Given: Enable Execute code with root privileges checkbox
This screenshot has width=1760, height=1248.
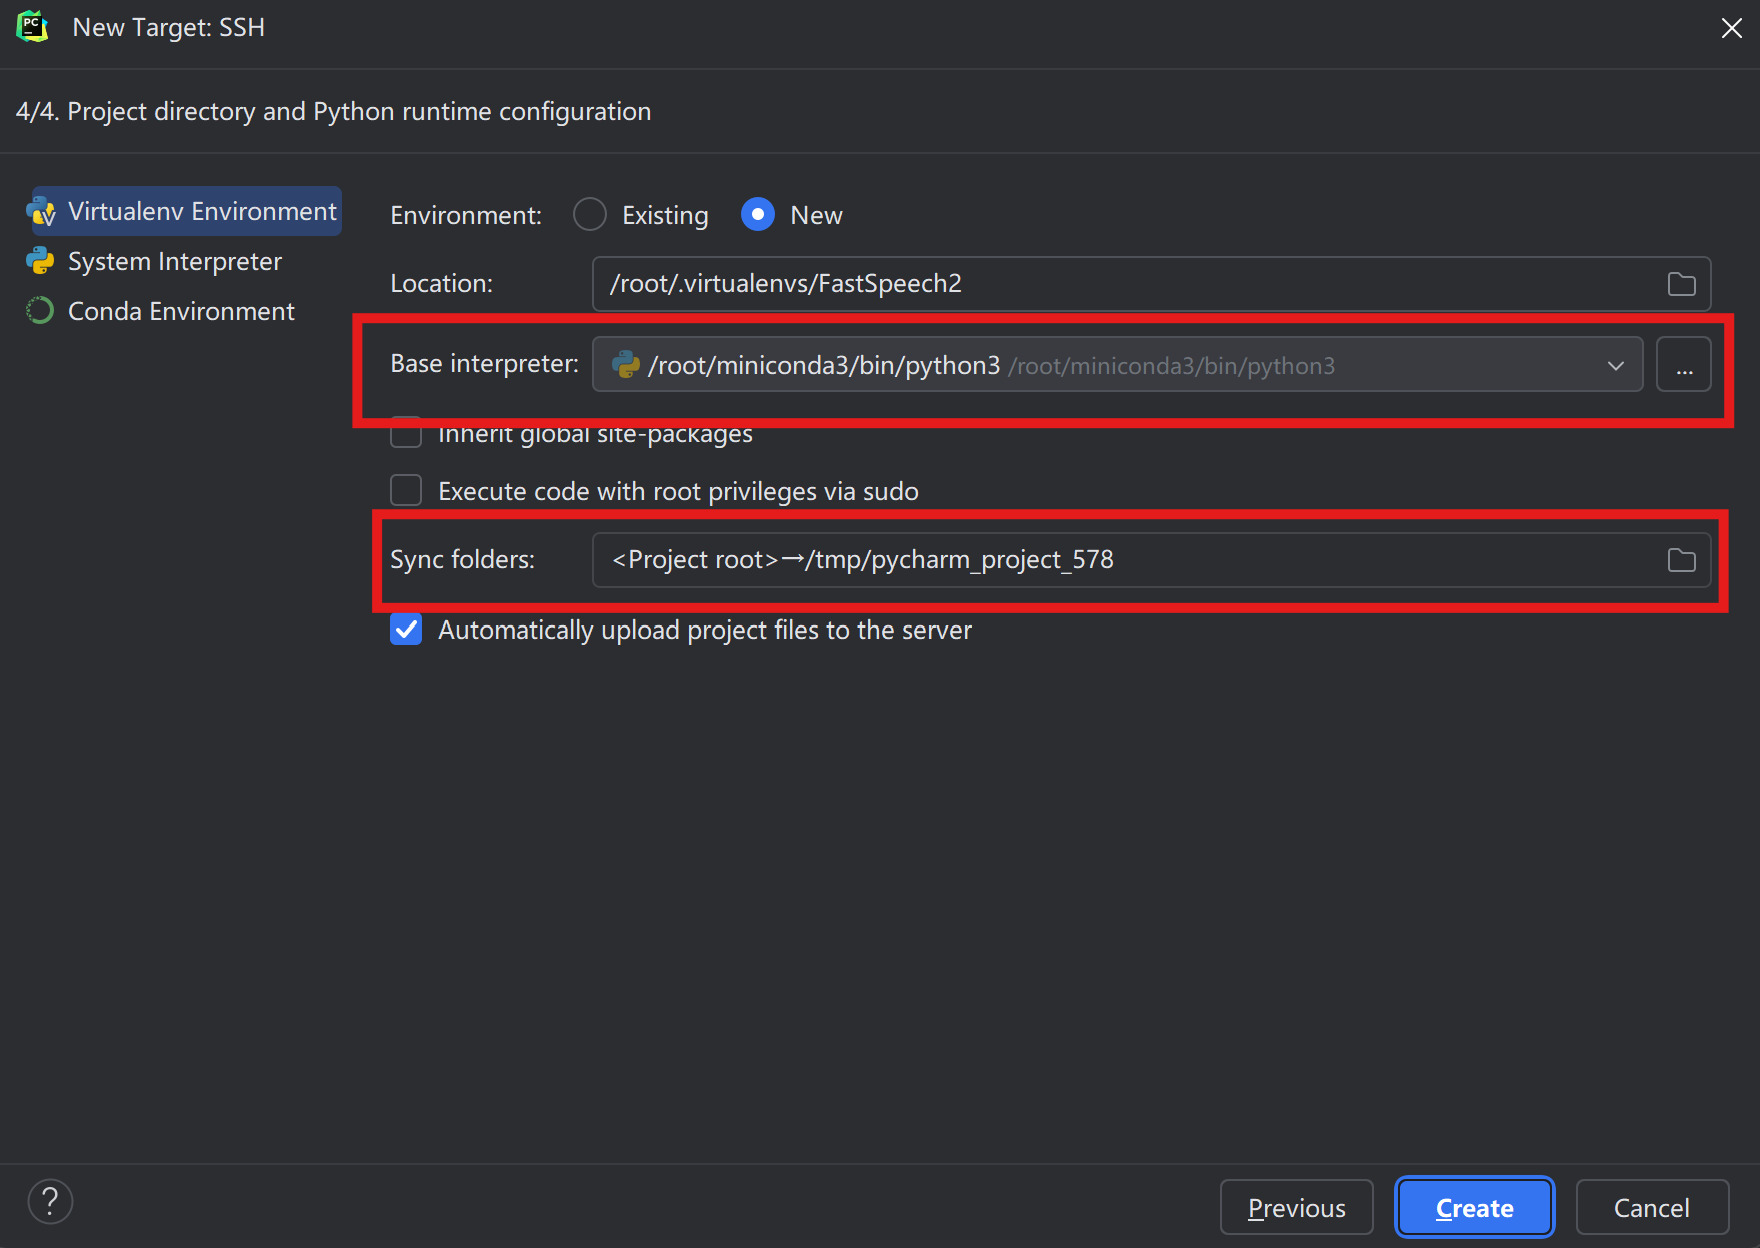Looking at the screenshot, I should (406, 491).
